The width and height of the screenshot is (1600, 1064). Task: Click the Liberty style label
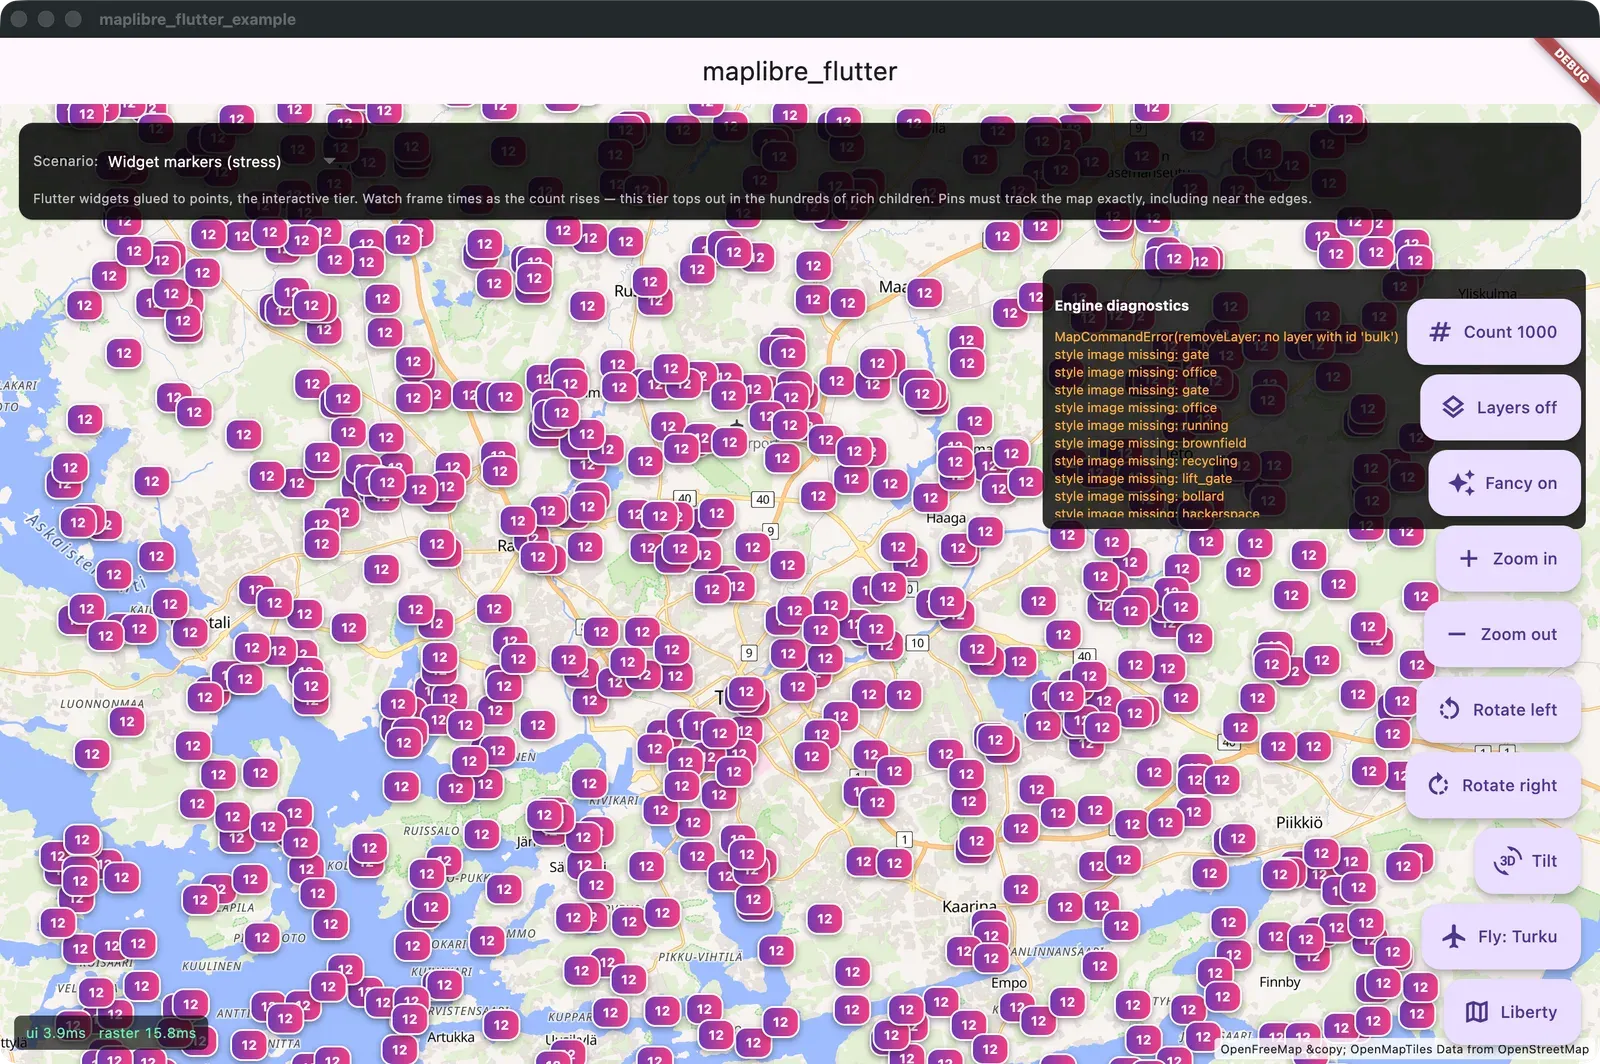tap(1528, 1012)
